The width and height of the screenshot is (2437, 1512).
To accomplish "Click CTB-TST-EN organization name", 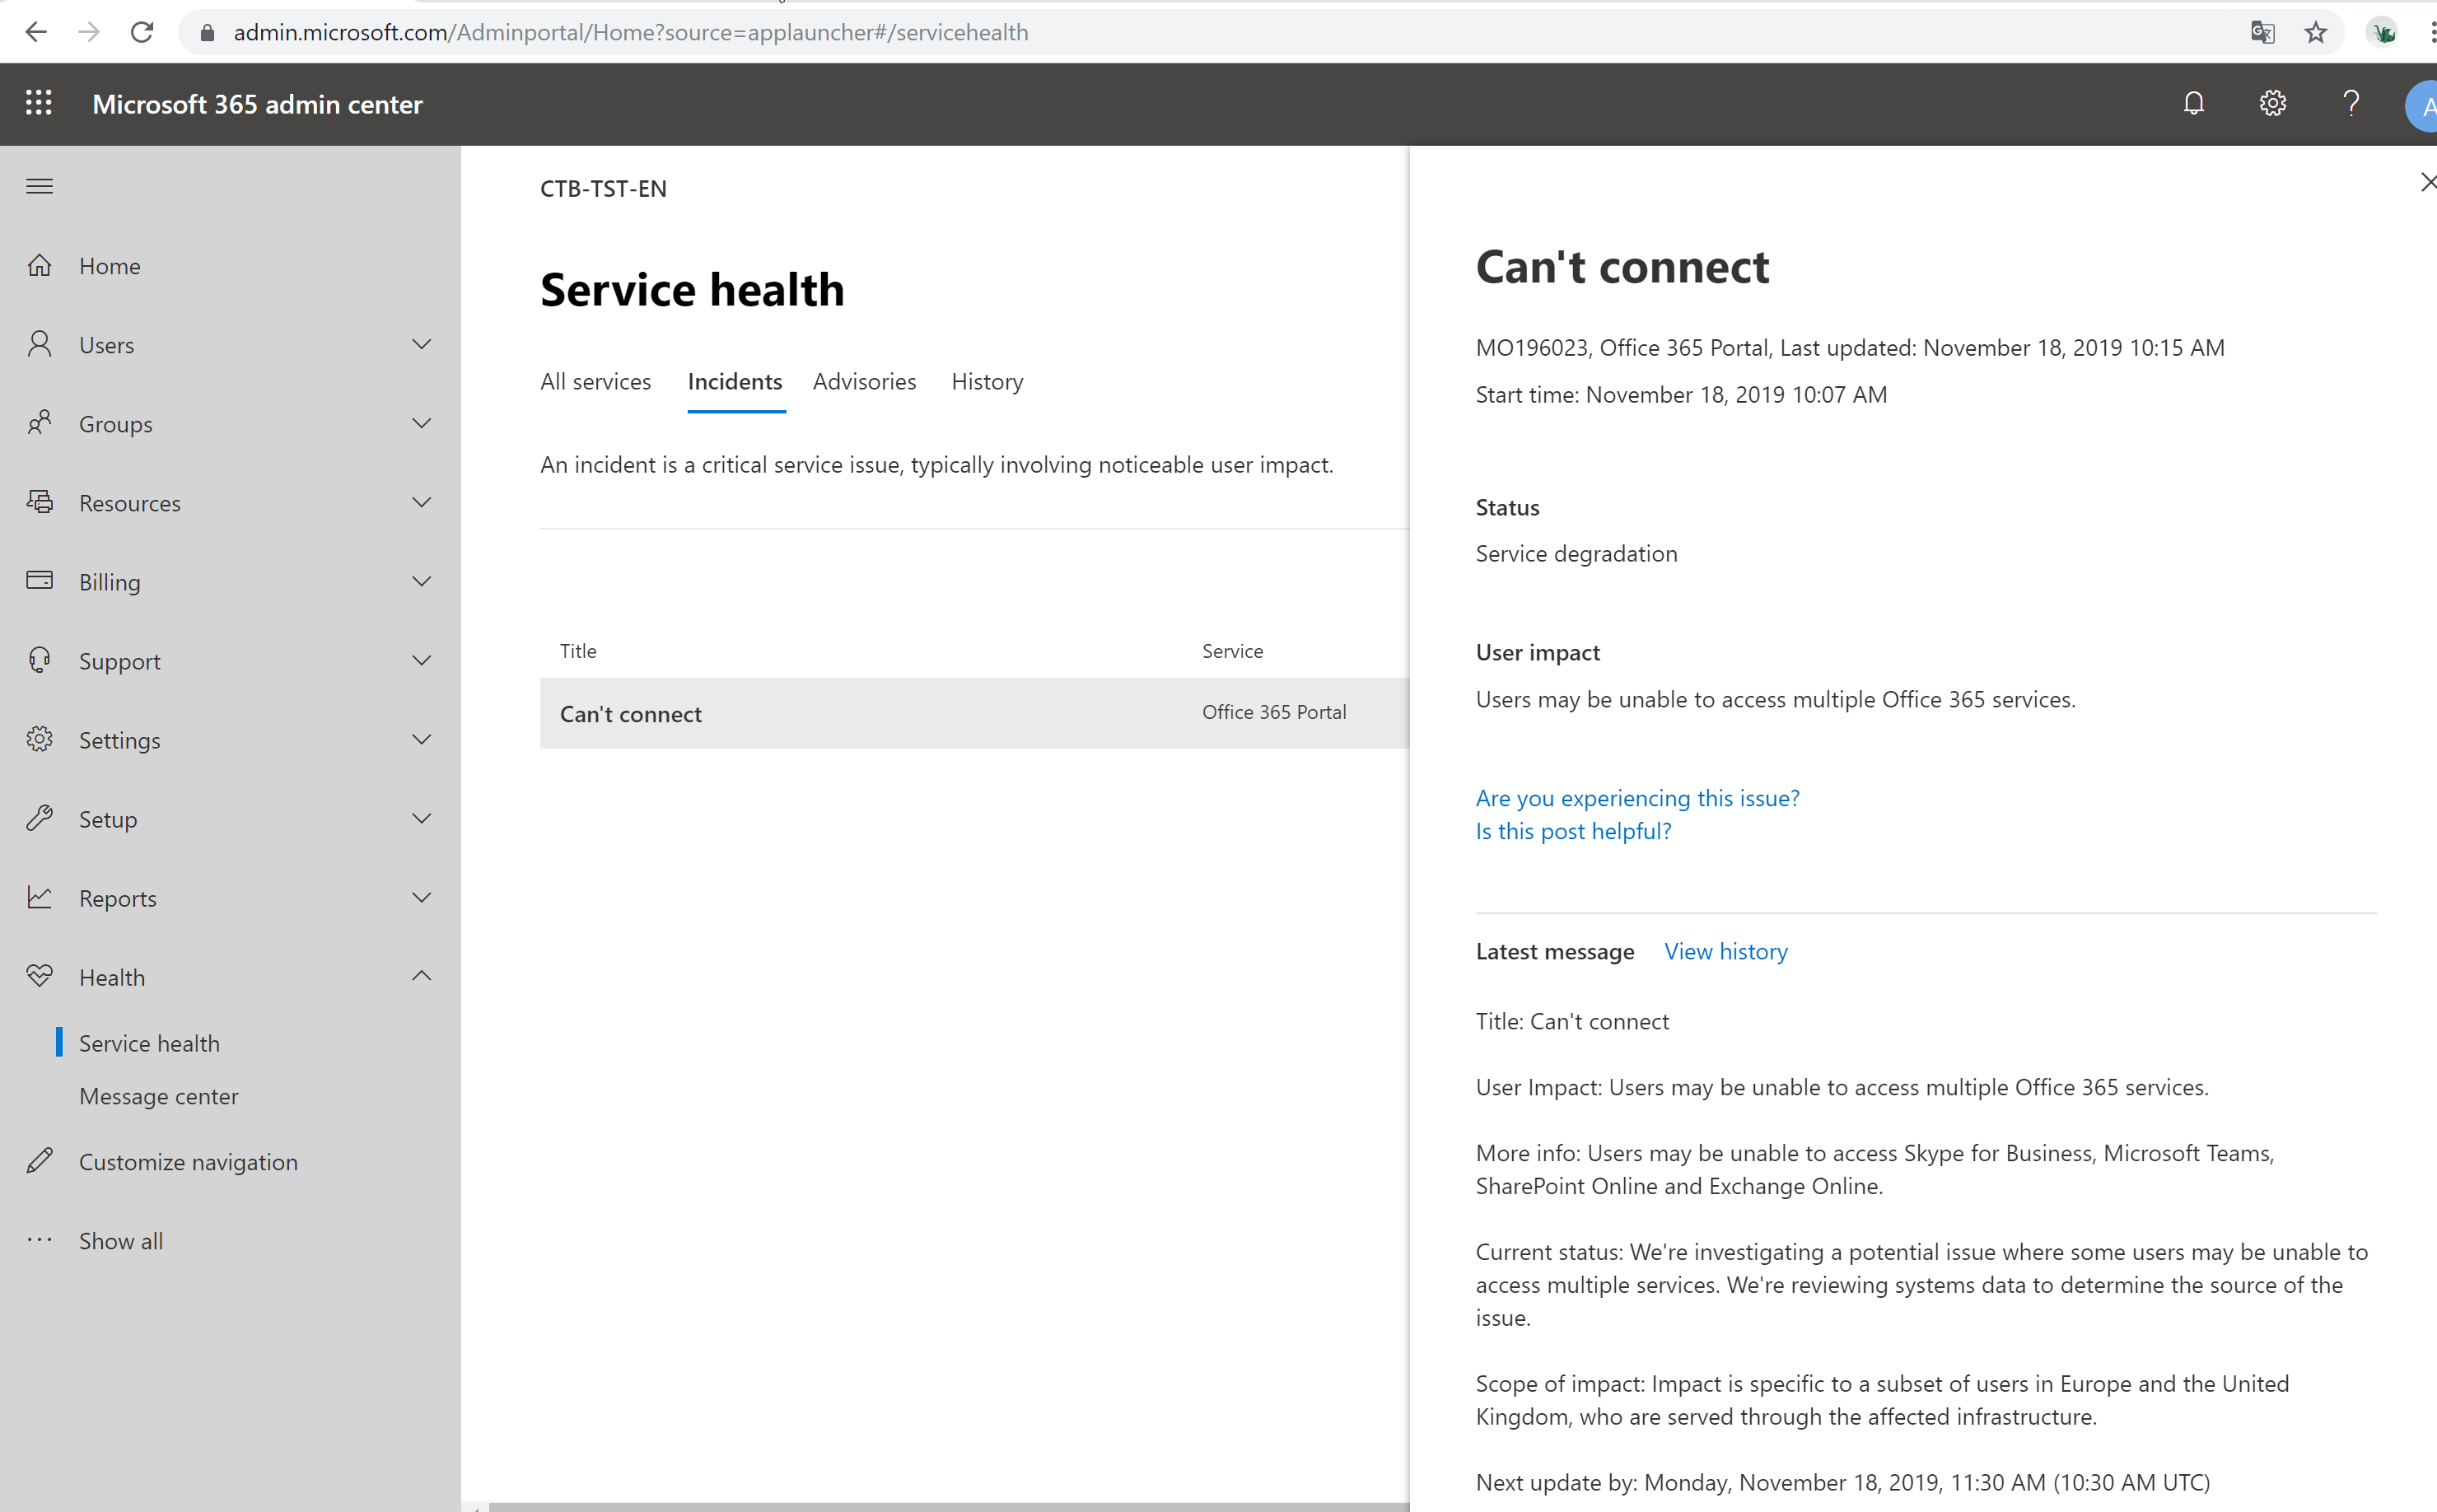I will click(x=603, y=189).
